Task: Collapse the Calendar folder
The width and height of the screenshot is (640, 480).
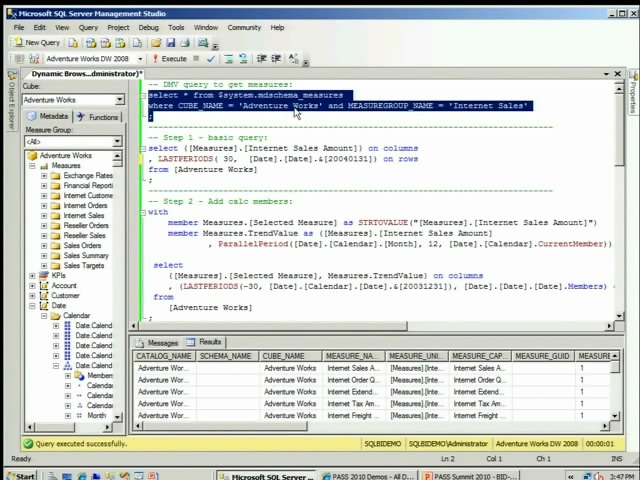Action: pyautogui.click(x=44, y=316)
